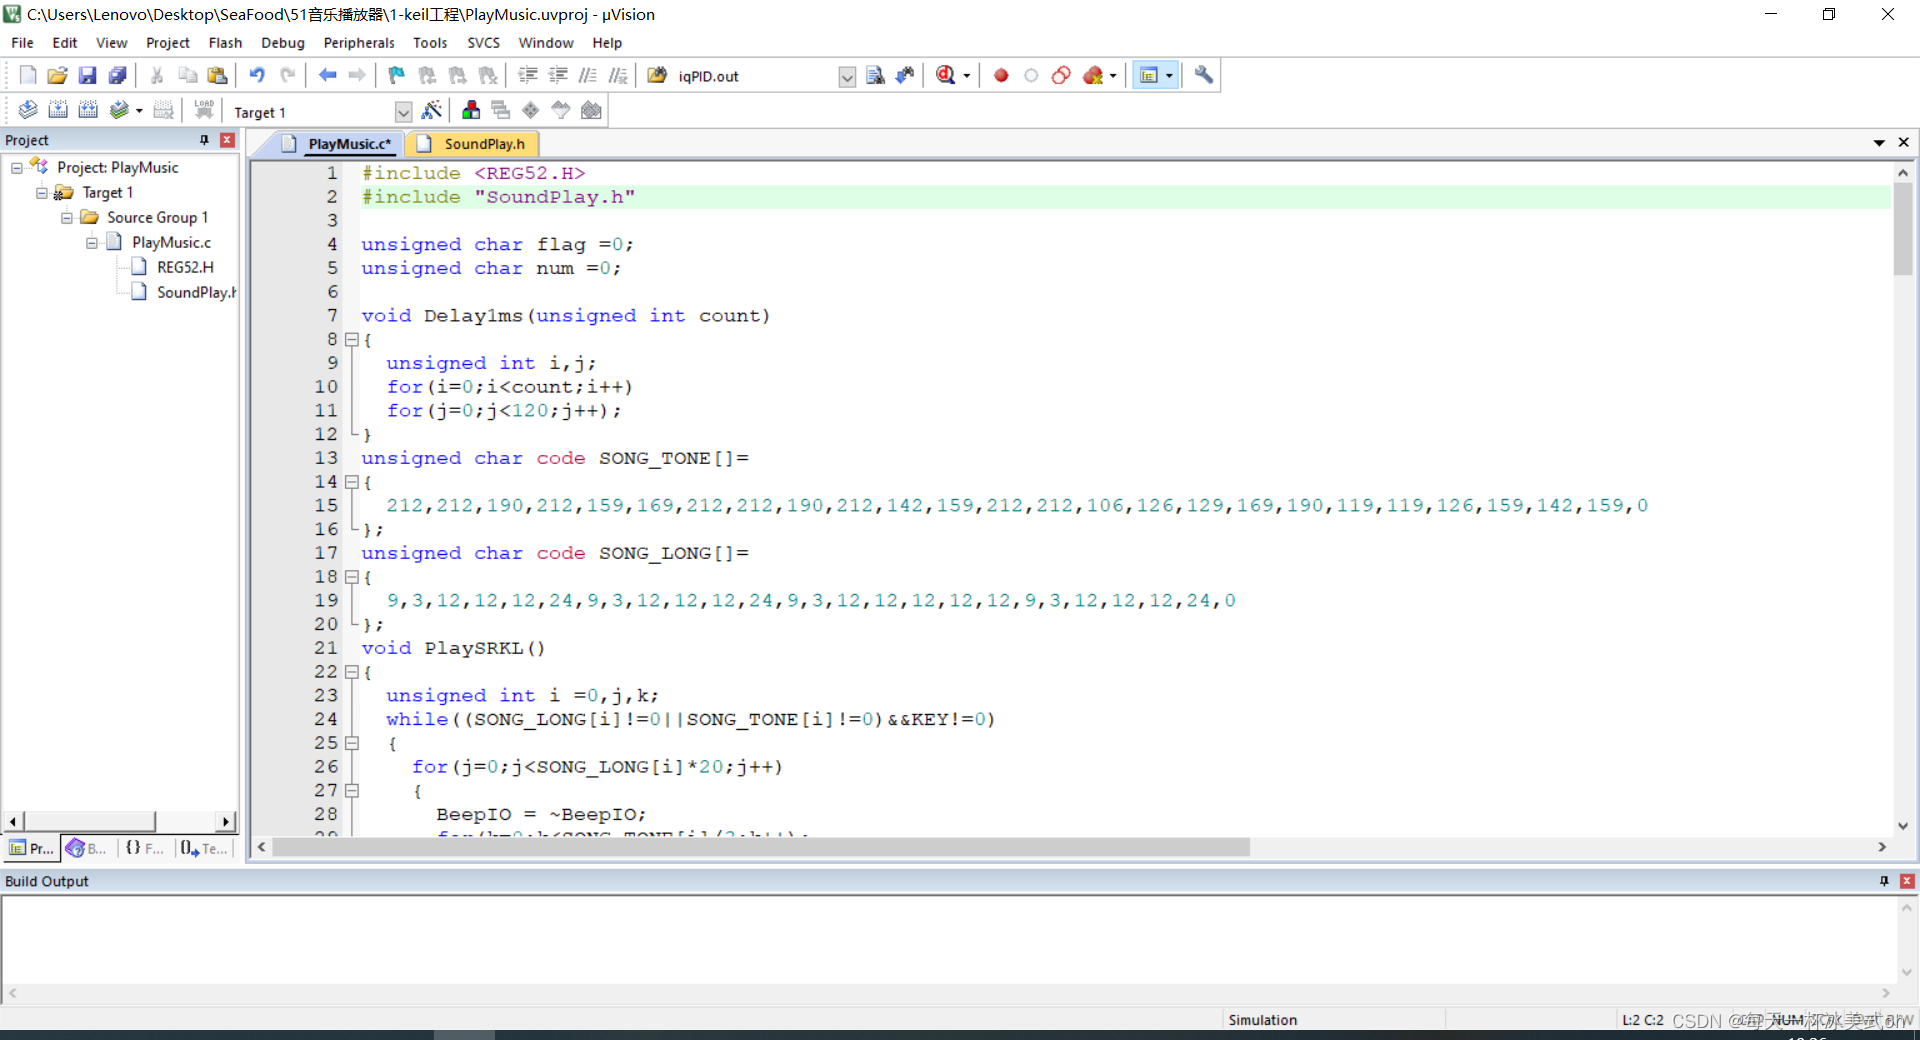Insert a breakpoint with the red dot icon
Image resolution: width=1920 pixels, height=1040 pixels.
click(1001, 75)
